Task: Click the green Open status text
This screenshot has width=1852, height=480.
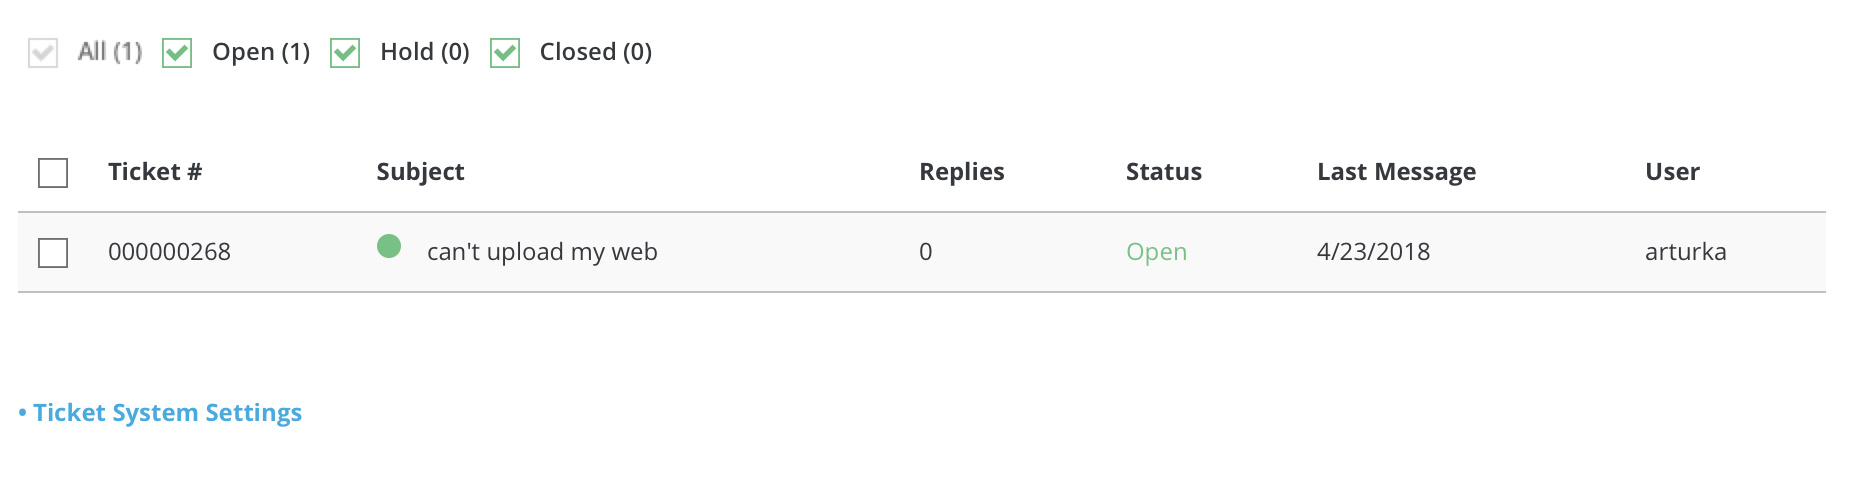Action: click(x=1156, y=253)
